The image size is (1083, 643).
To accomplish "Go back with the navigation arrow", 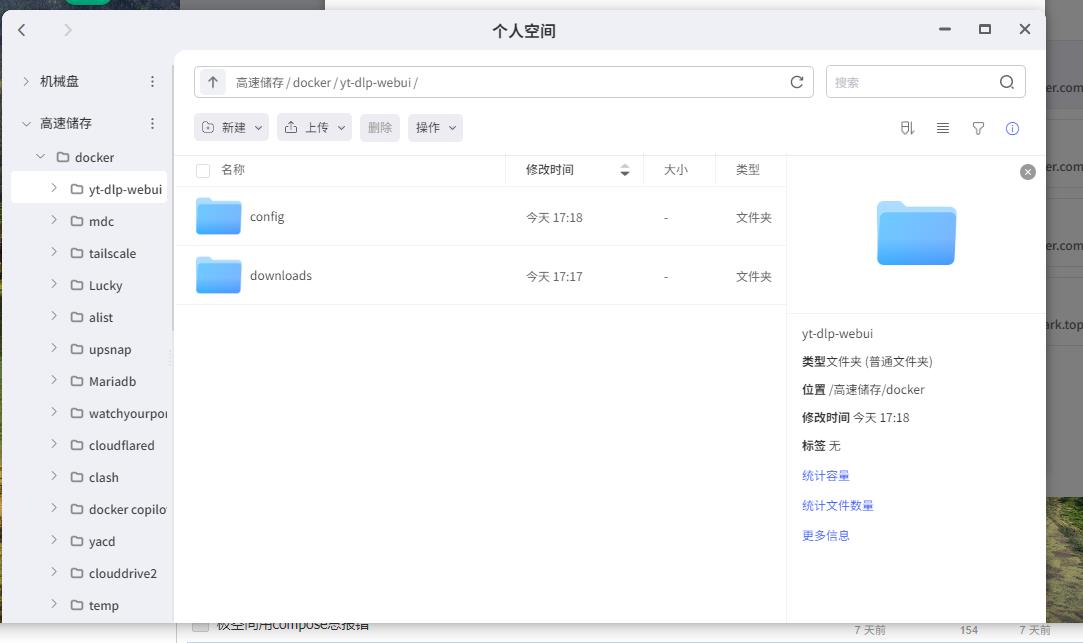I will [22, 30].
